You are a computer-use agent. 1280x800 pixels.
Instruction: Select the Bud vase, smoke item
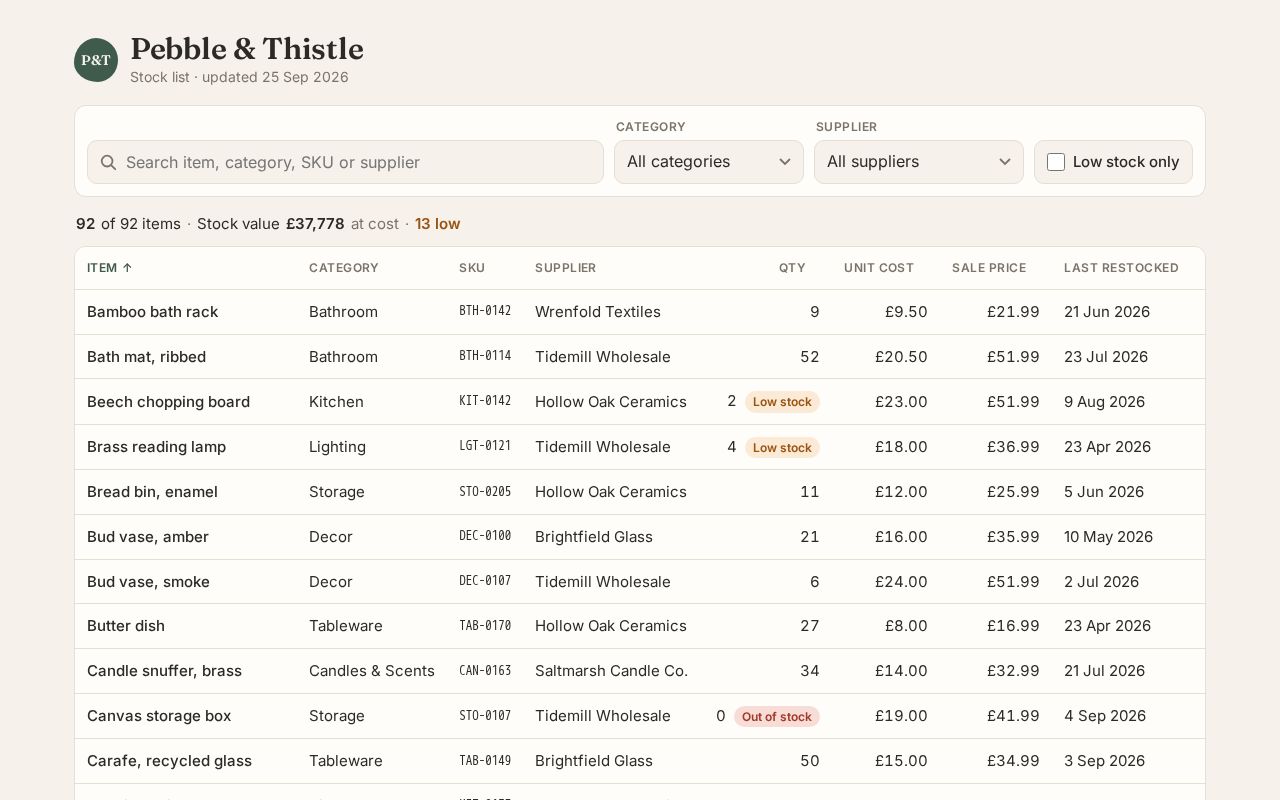click(149, 582)
